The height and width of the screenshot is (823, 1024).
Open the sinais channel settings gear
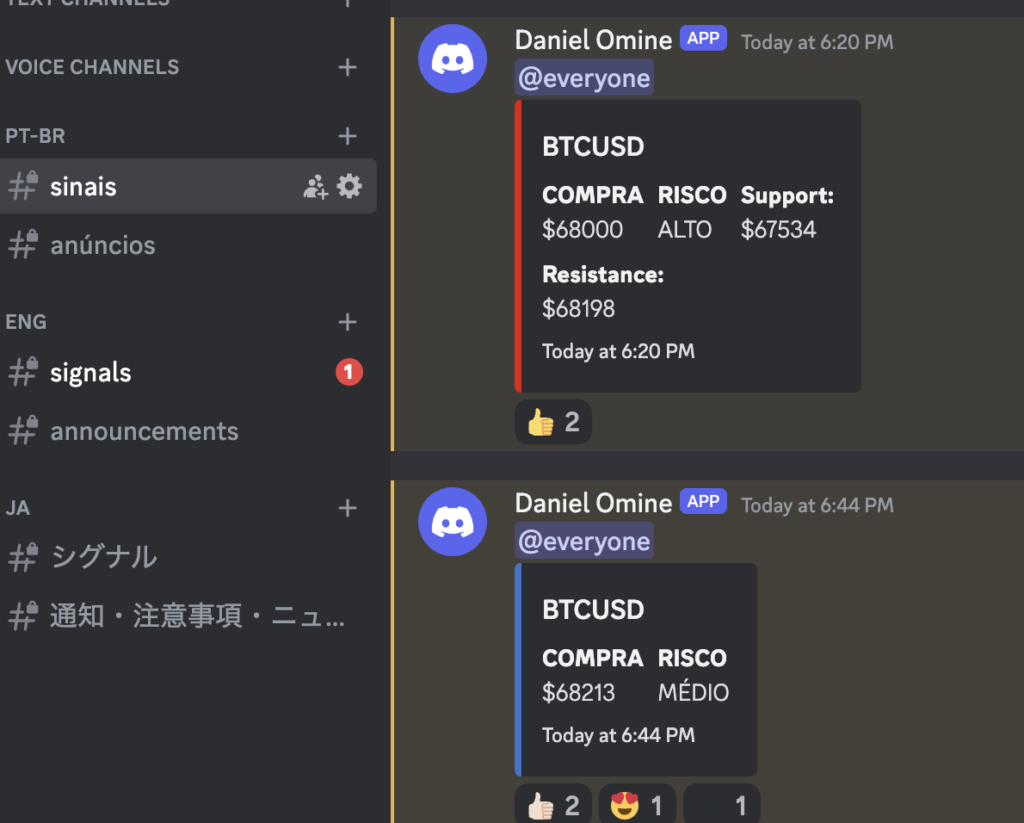(349, 186)
